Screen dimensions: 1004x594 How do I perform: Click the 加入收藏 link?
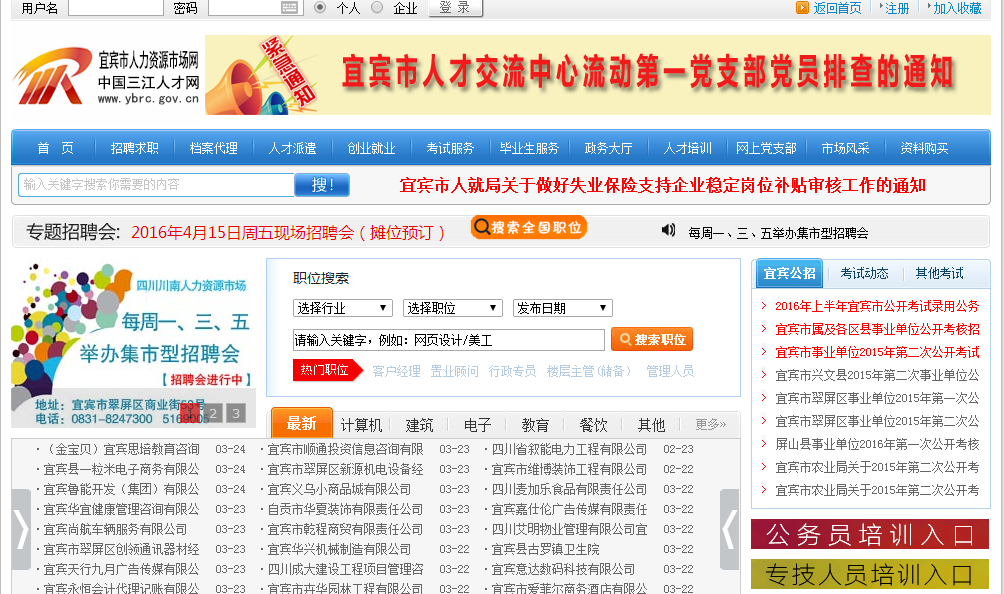(957, 8)
